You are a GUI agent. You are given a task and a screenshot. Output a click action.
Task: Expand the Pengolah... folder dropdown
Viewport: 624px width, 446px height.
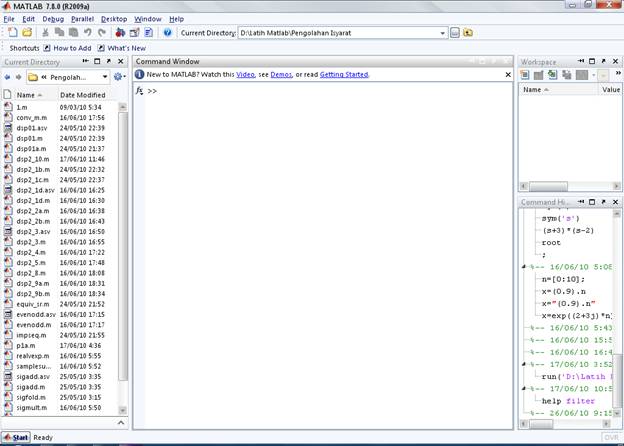click(x=105, y=76)
